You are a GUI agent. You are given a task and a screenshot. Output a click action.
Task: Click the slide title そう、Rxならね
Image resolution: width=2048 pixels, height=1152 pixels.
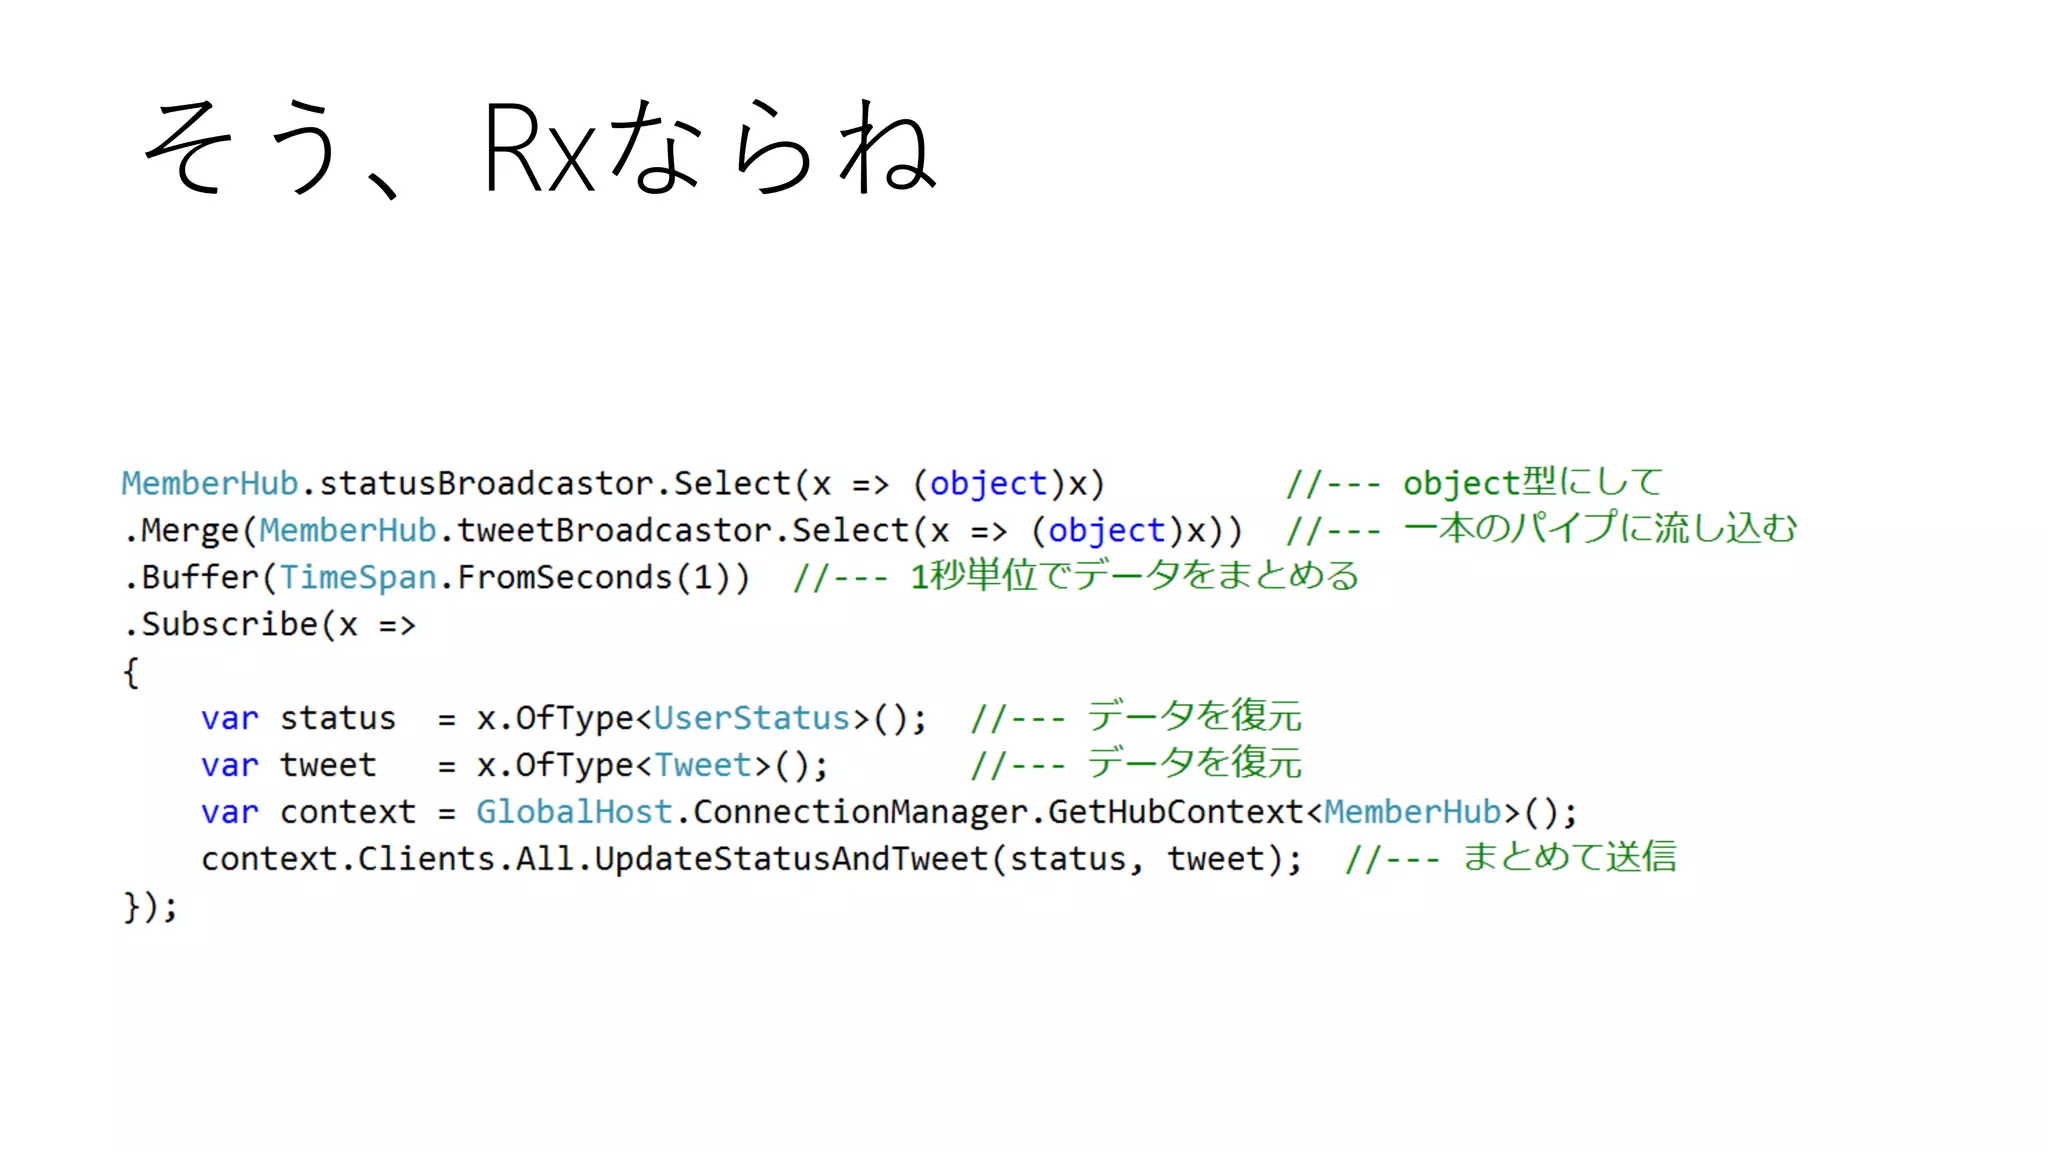click(540, 147)
